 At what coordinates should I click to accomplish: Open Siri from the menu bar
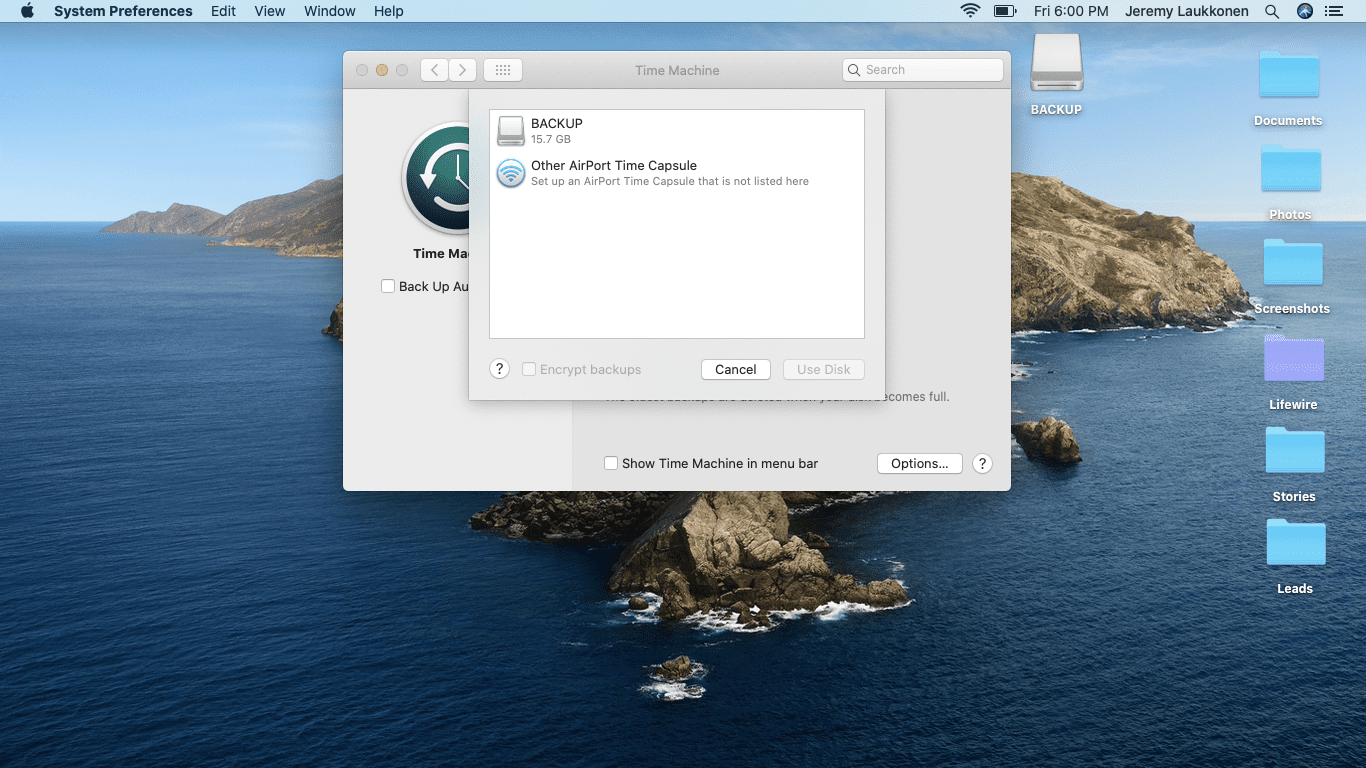point(1304,11)
